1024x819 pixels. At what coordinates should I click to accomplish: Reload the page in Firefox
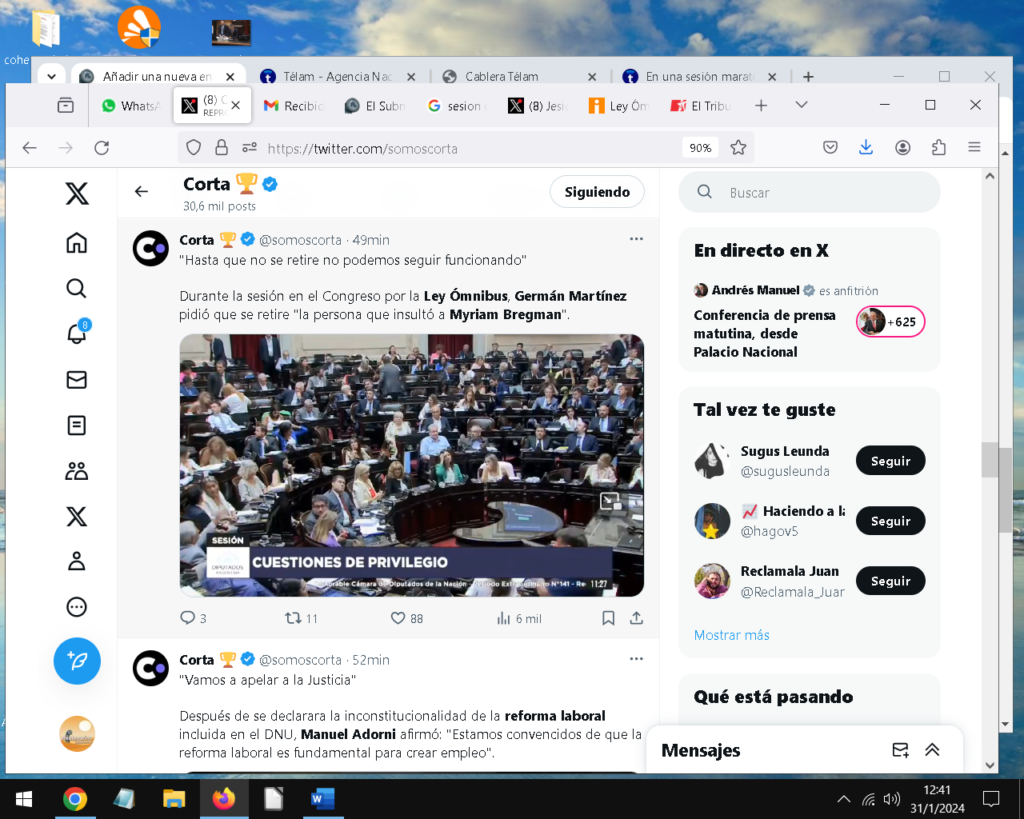(x=101, y=148)
